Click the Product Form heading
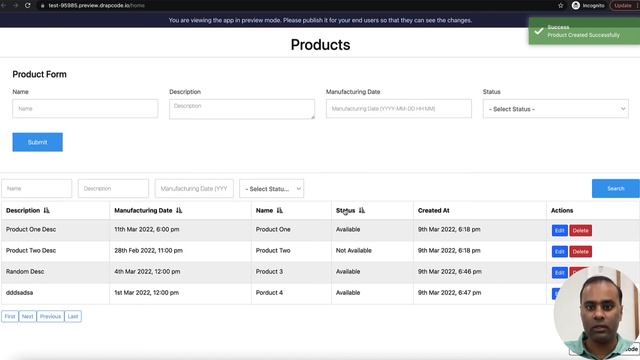Viewport: 640px width, 360px height. coord(39,74)
